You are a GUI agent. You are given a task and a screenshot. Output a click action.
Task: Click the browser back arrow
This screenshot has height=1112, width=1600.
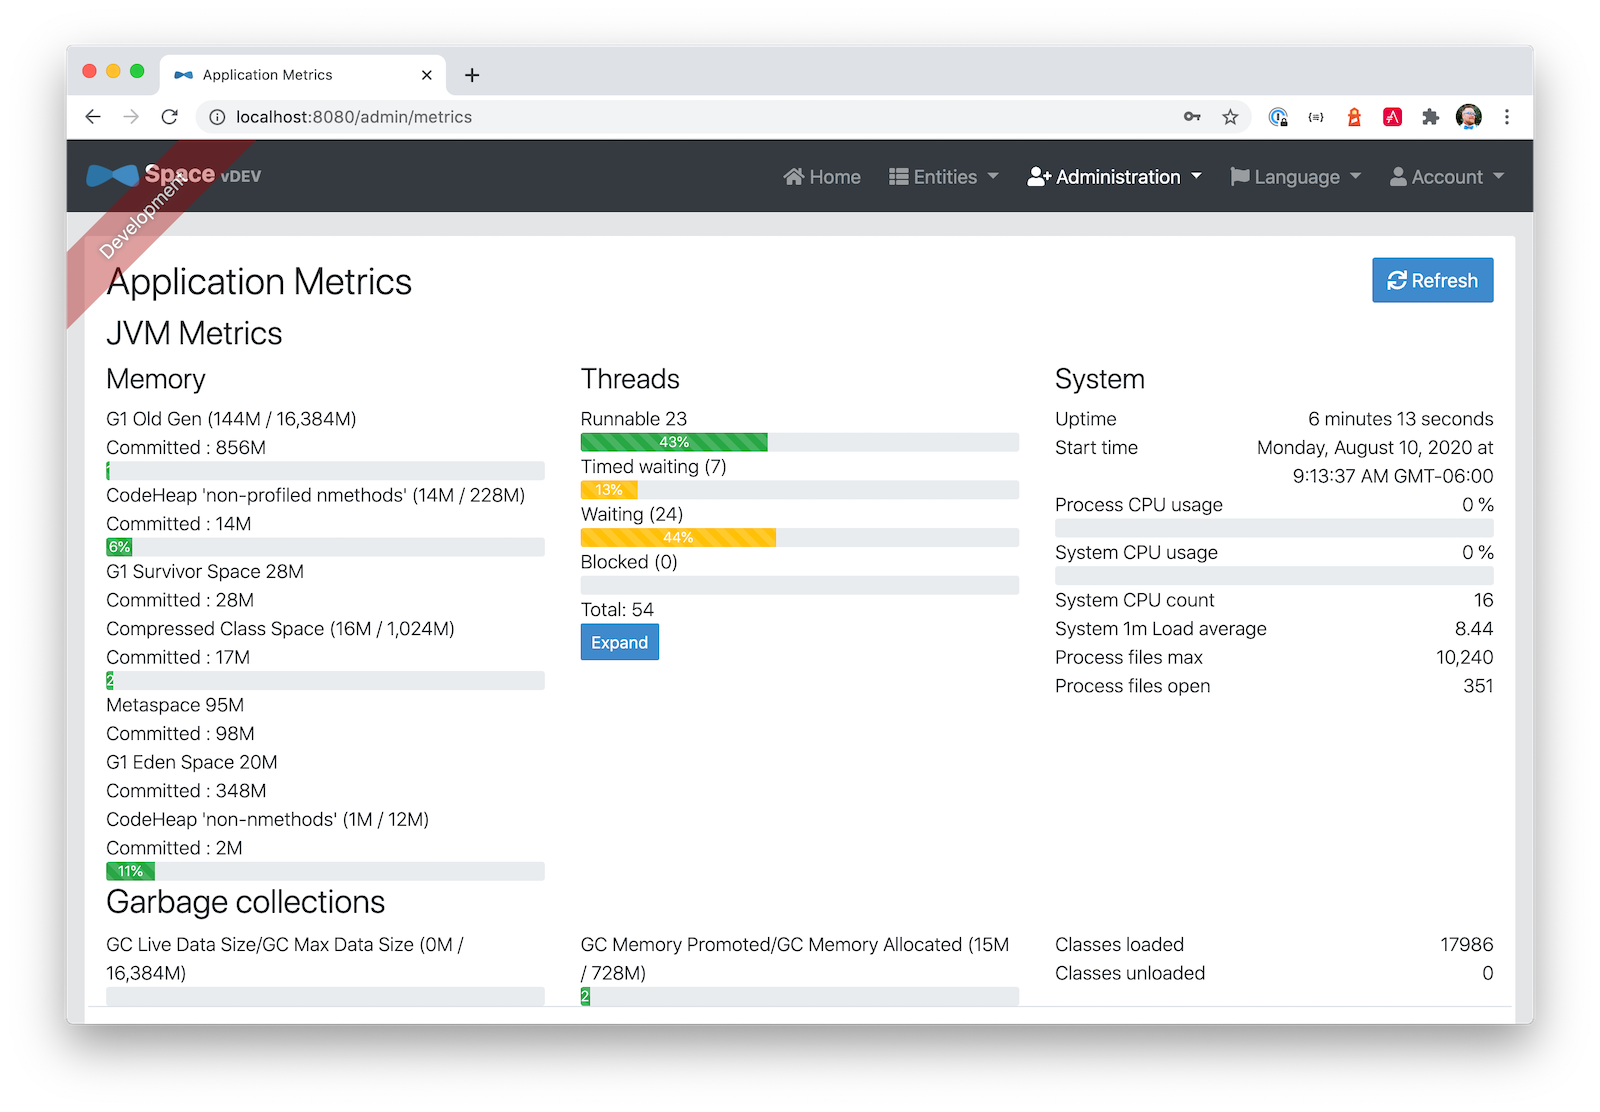93,117
